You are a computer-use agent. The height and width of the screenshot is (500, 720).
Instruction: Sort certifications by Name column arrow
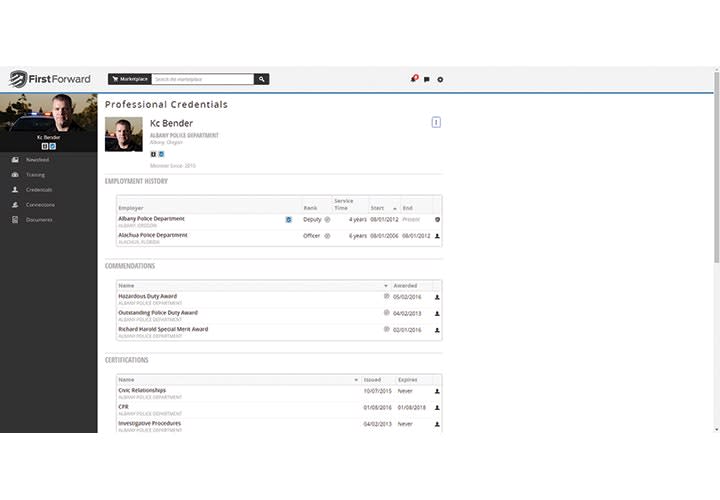click(x=356, y=380)
